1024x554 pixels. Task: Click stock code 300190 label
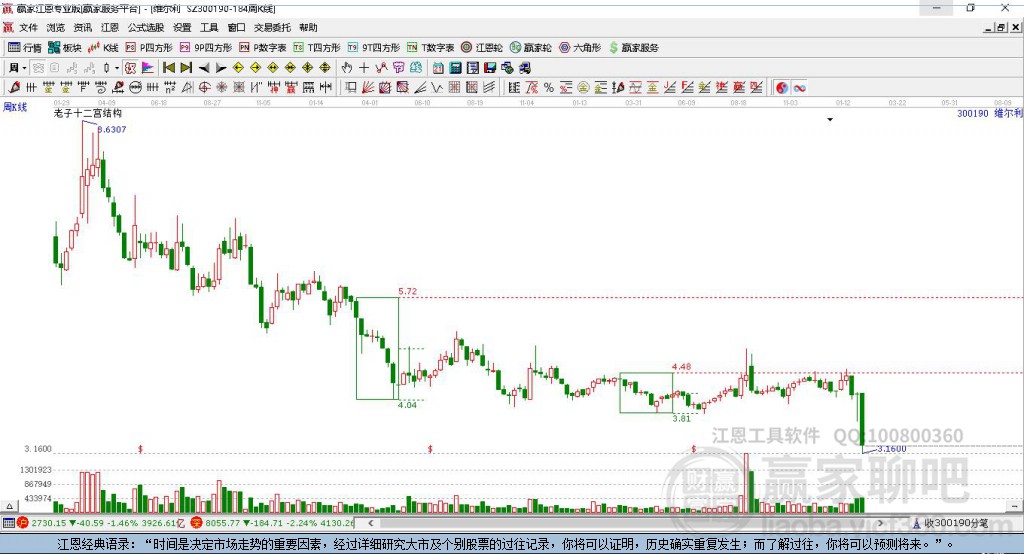972,113
